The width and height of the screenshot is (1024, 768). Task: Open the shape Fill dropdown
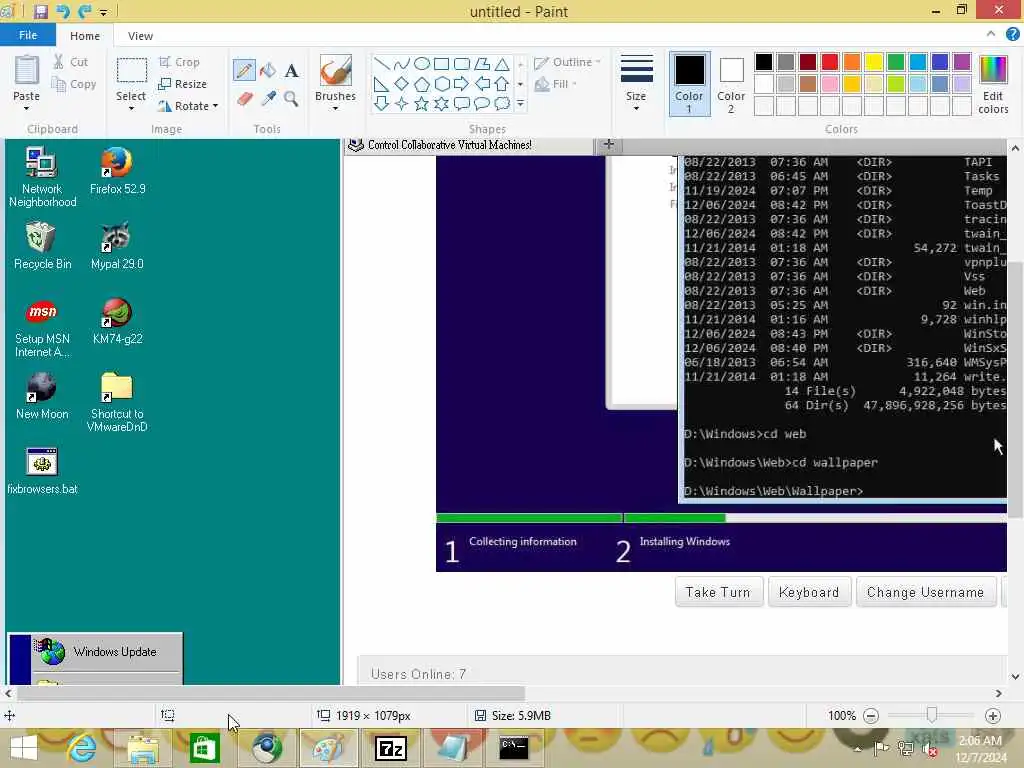pyautogui.click(x=556, y=84)
